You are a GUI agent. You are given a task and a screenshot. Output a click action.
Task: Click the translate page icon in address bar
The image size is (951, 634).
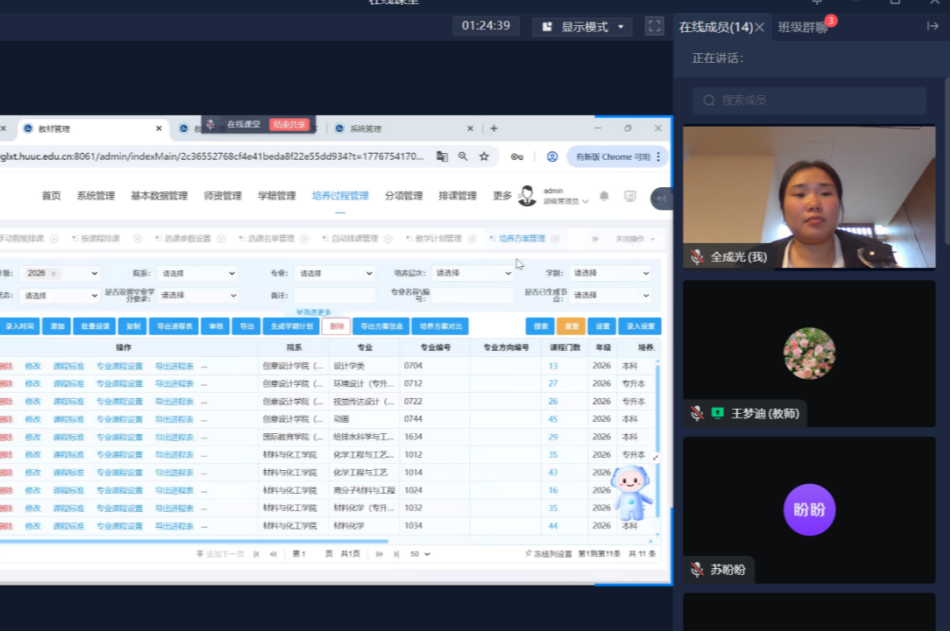441,157
